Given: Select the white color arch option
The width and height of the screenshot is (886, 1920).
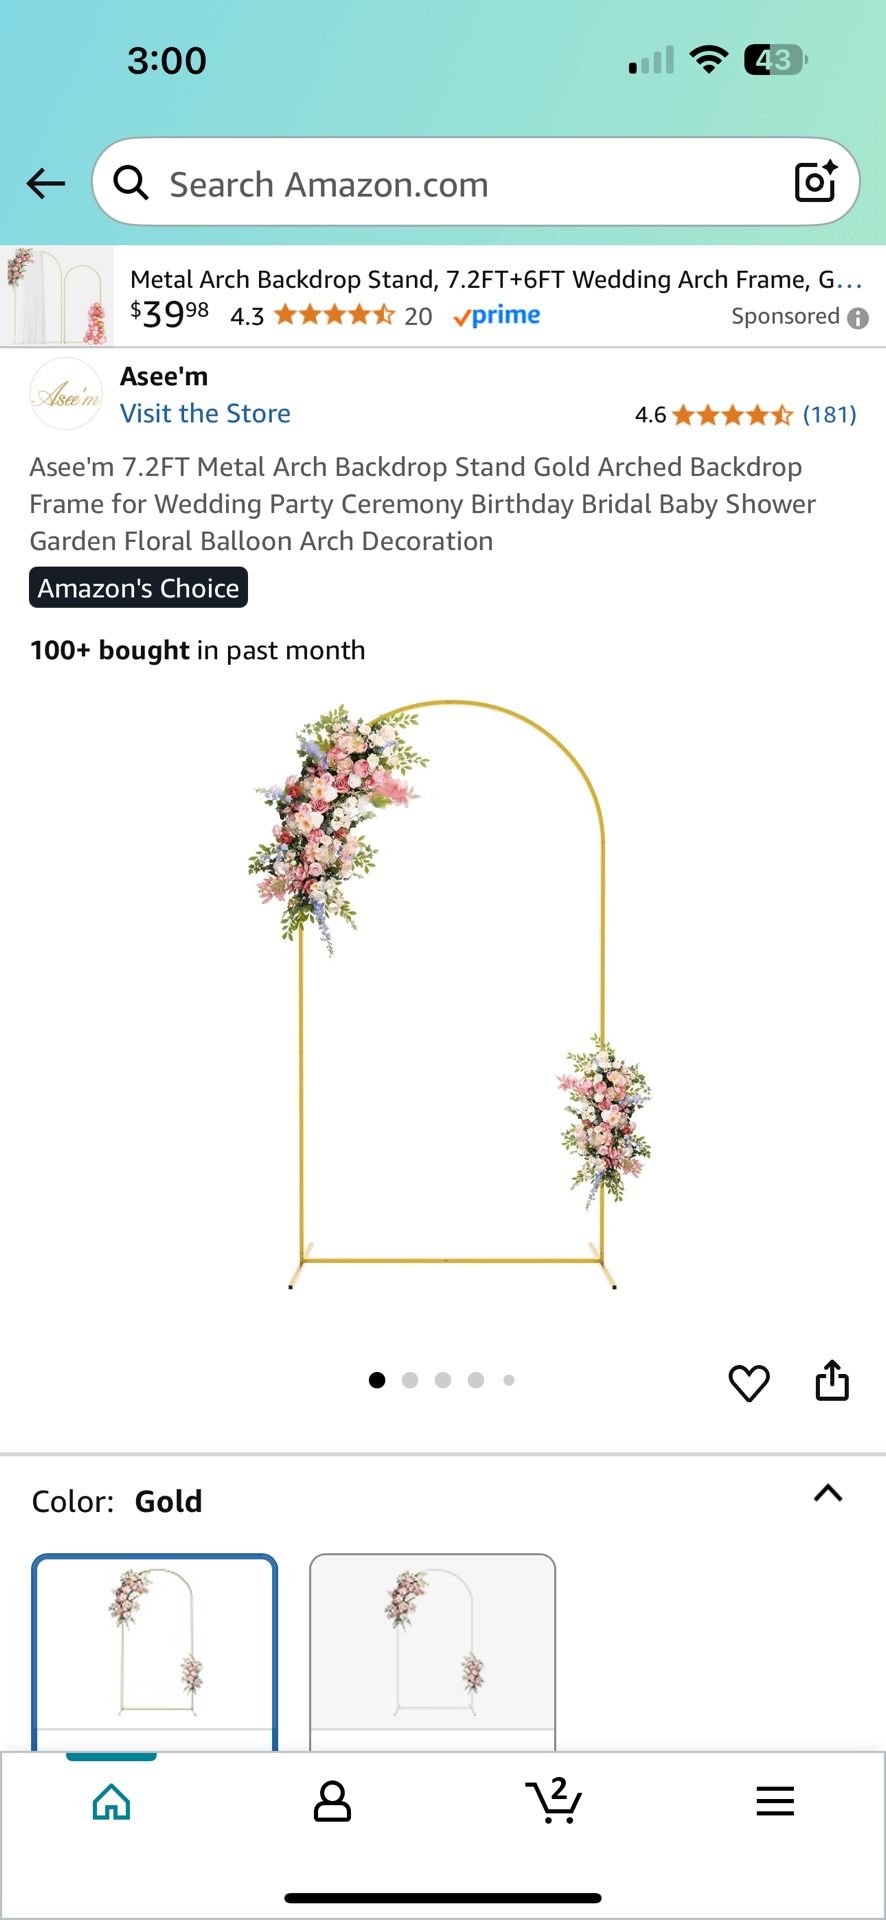Looking at the screenshot, I should pyautogui.click(x=432, y=1652).
